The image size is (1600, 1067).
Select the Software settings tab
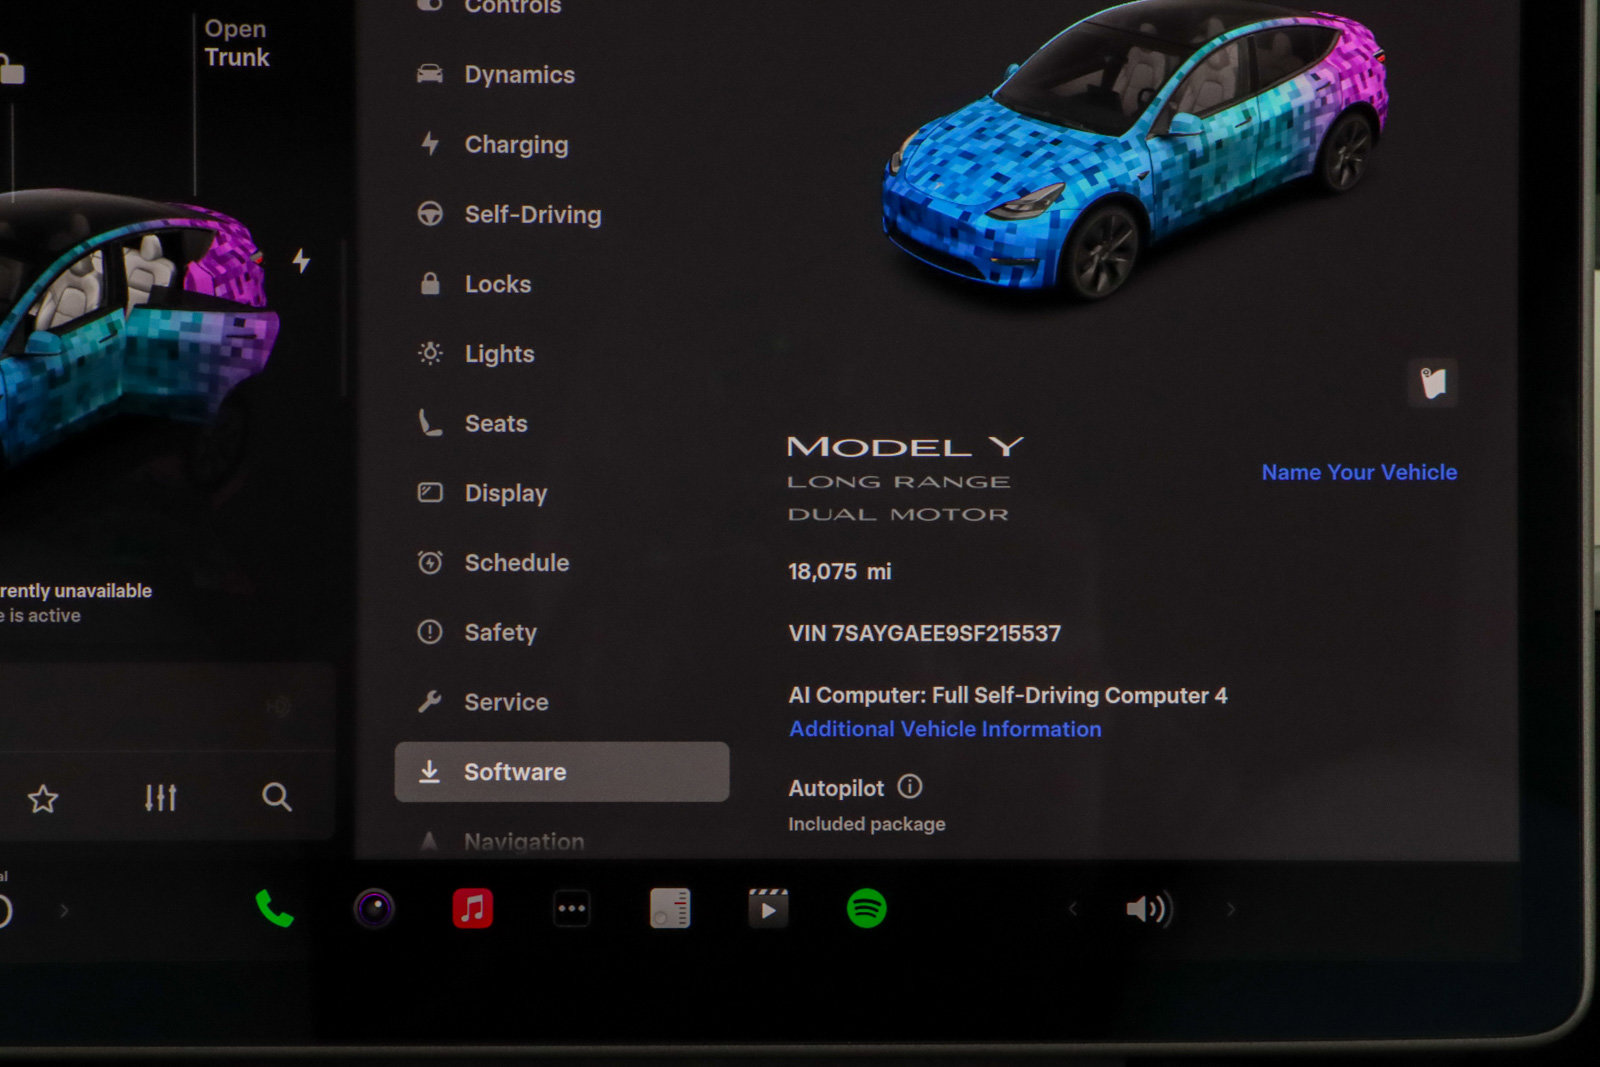(514, 771)
